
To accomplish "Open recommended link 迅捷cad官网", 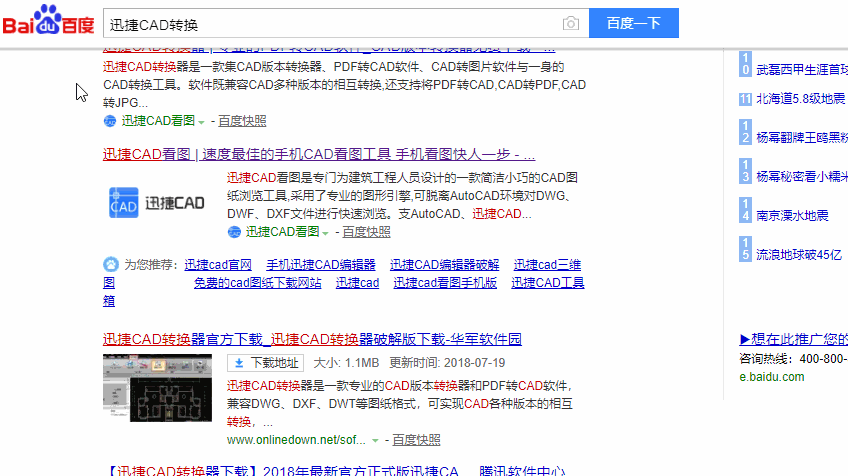I will coord(218,265).
